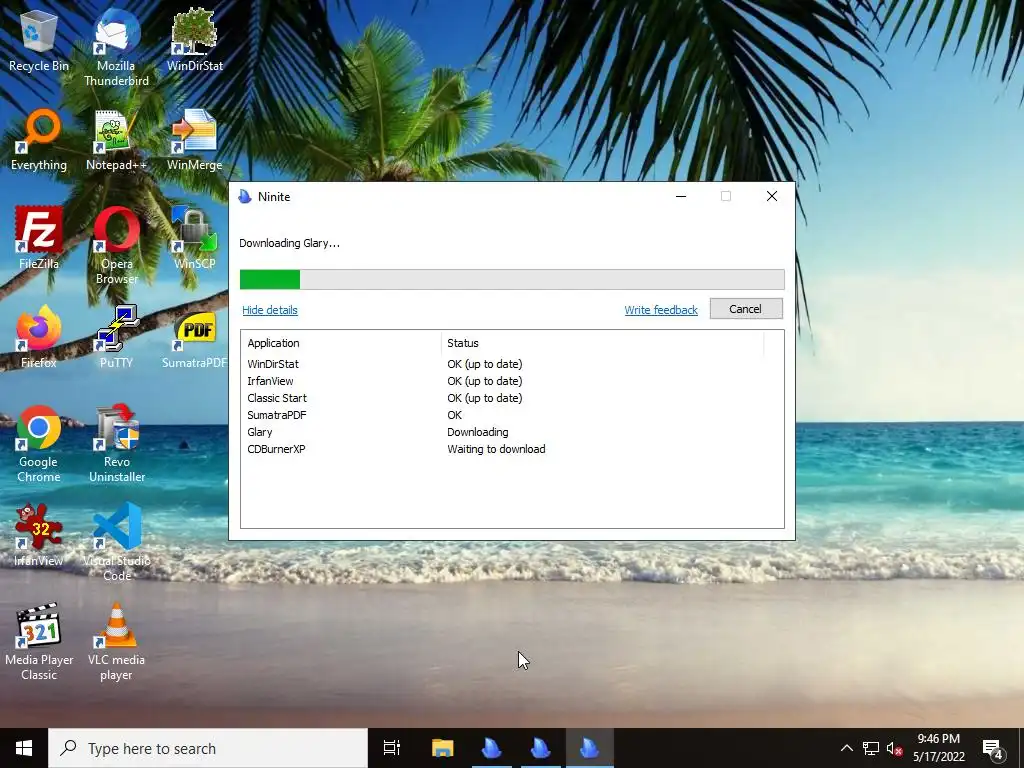Open the VLC media player shortcut
This screenshot has width=1024, height=768.
pyautogui.click(x=116, y=643)
